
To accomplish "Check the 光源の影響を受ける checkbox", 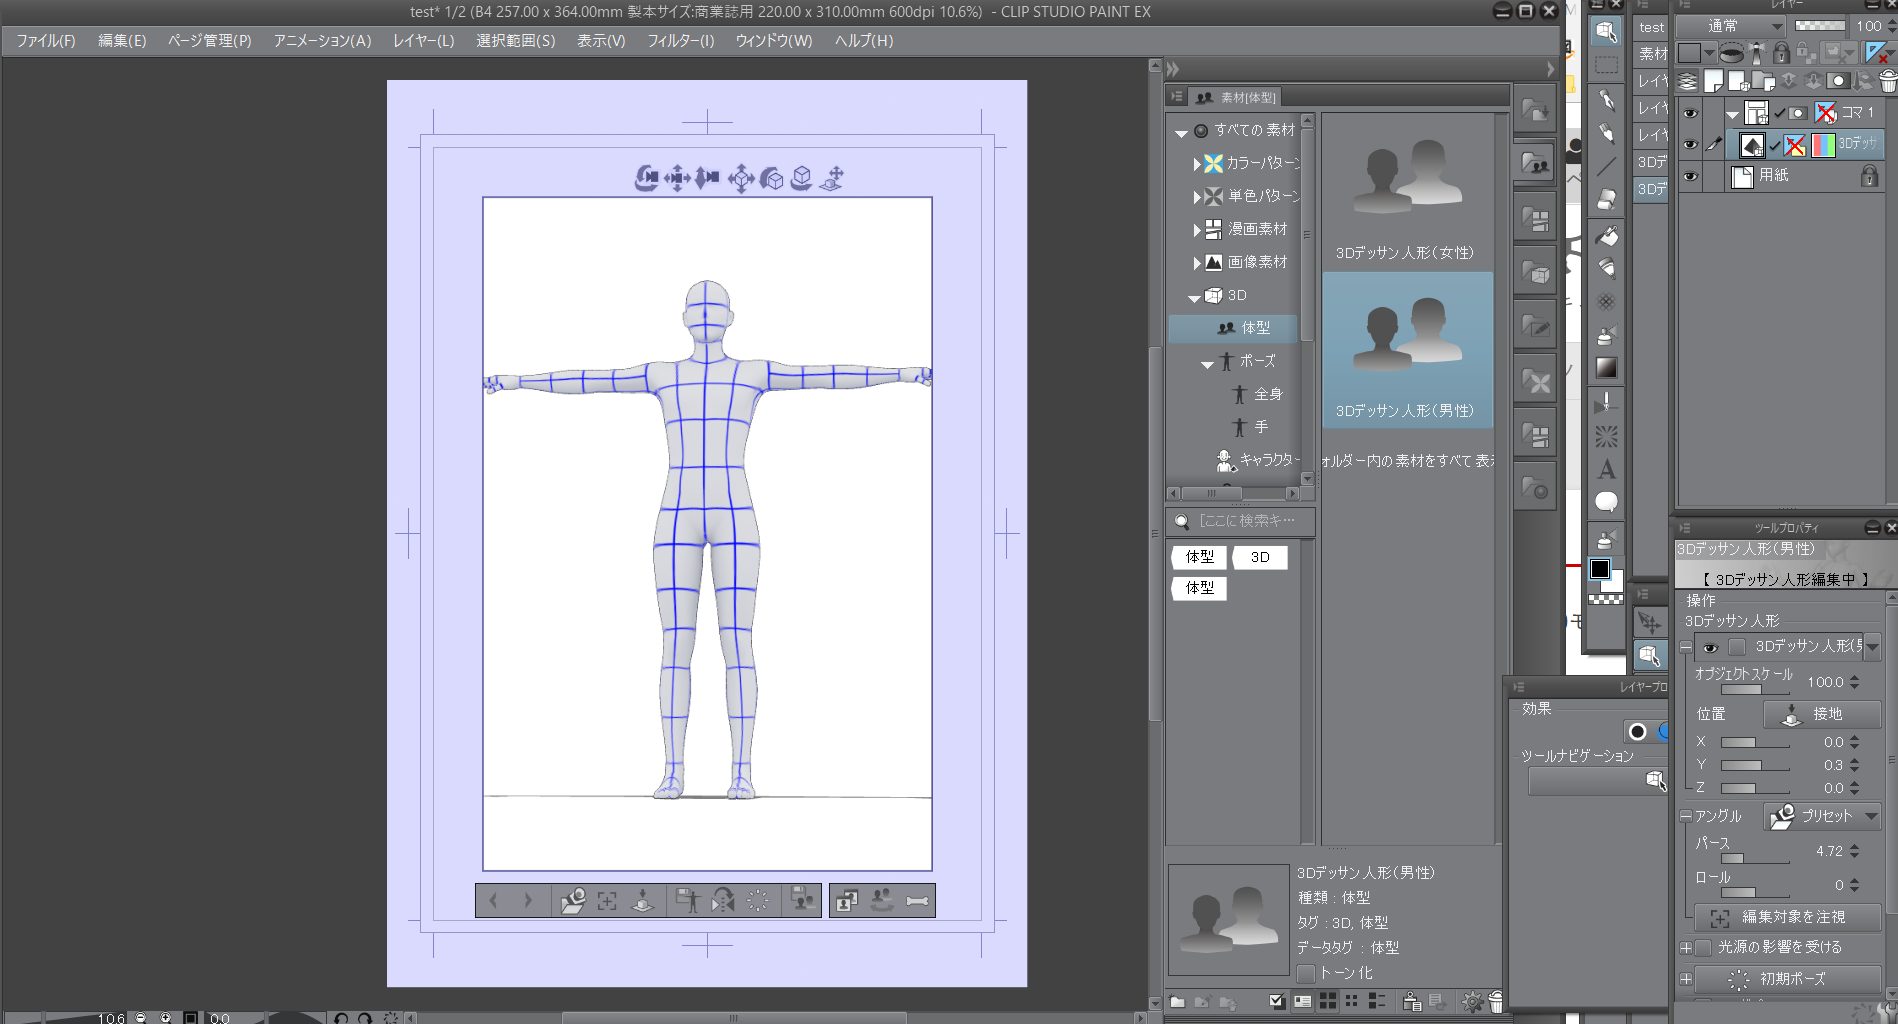I will (x=1704, y=947).
